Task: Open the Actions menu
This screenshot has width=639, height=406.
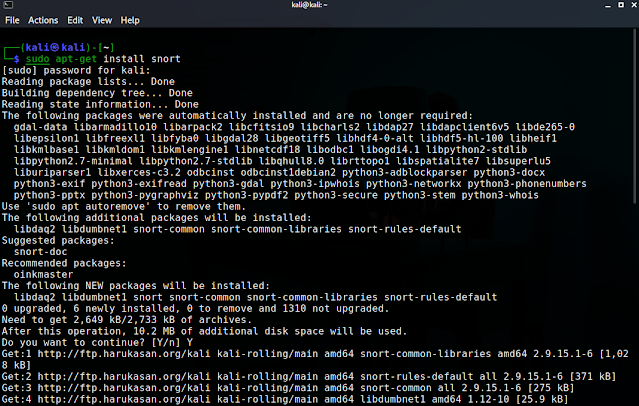Action: (x=43, y=20)
